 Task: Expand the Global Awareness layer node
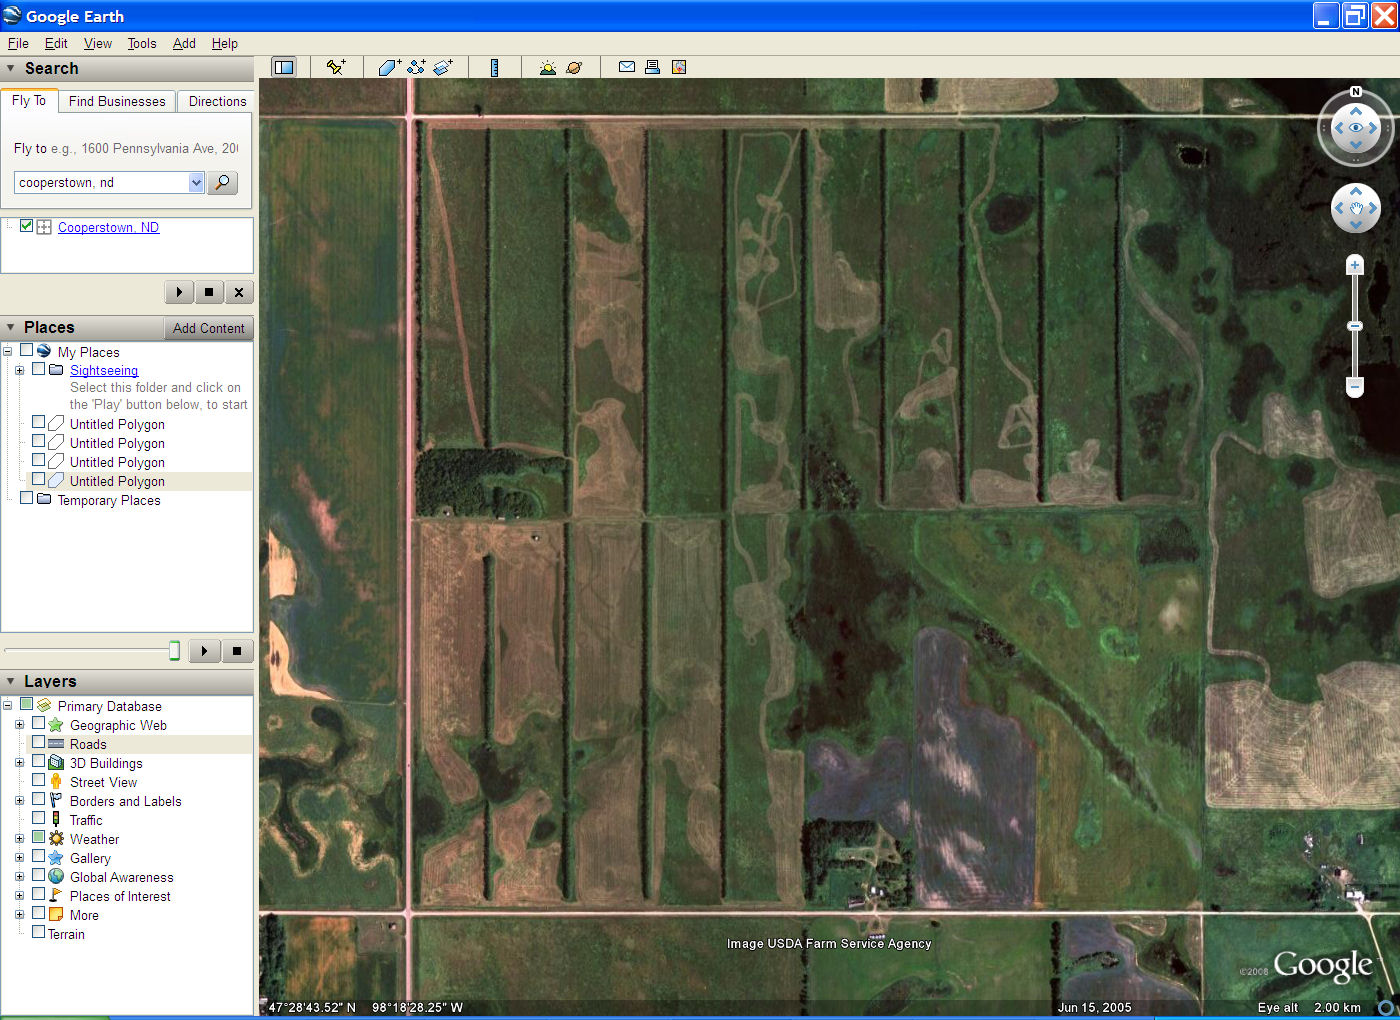point(19,877)
